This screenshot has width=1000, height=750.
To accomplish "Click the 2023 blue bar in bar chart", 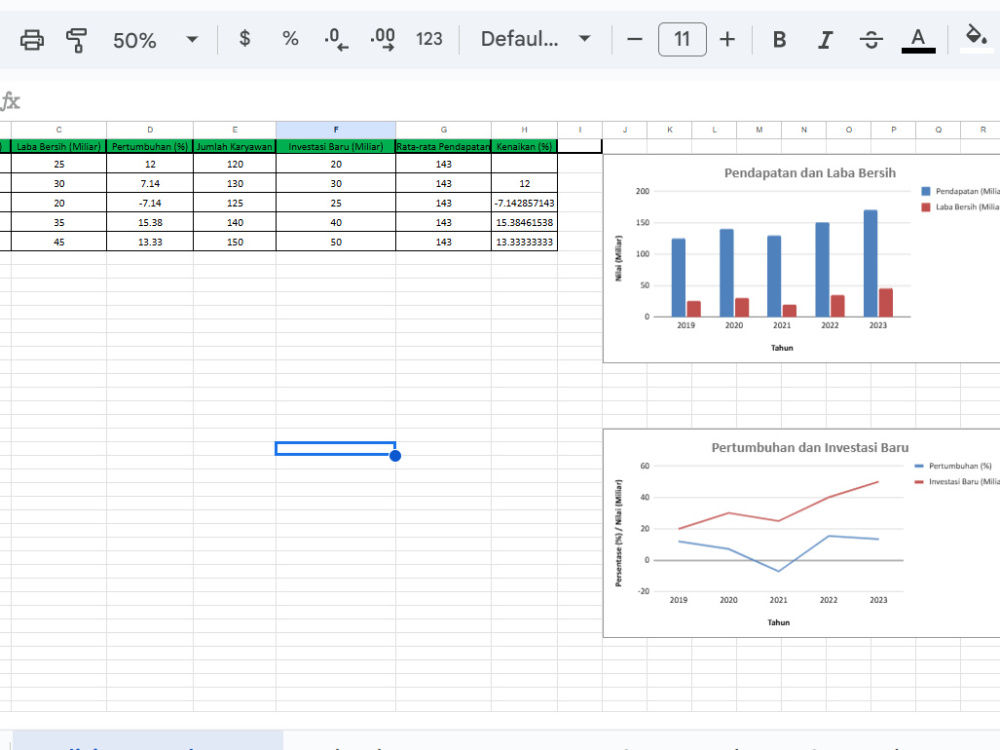I will tap(871, 263).
